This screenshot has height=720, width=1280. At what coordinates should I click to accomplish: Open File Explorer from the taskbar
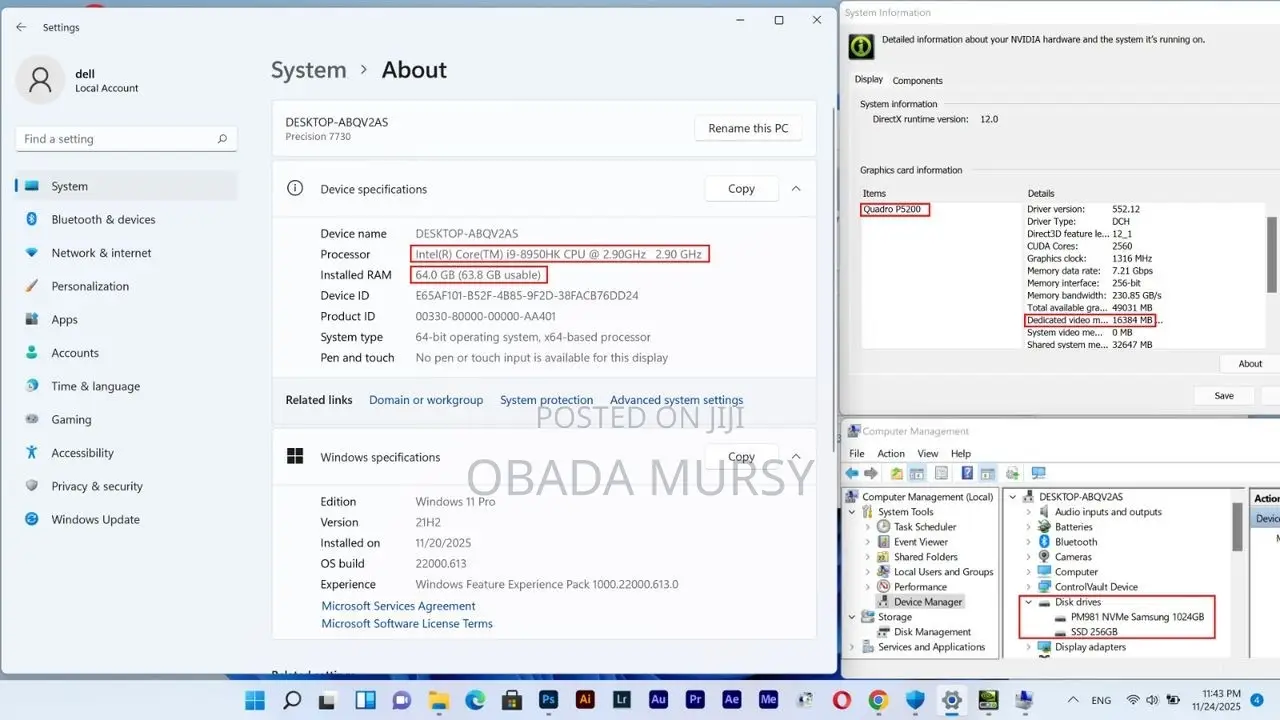click(x=439, y=700)
